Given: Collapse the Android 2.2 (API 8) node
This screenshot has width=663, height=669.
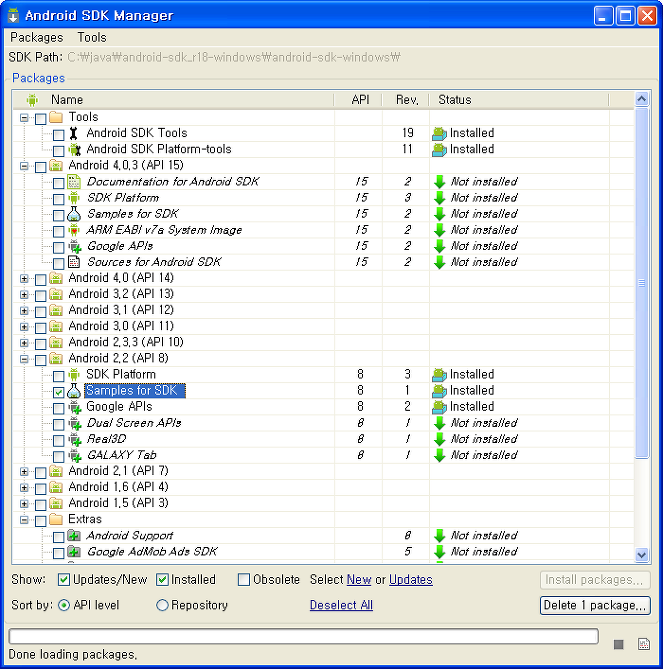Looking at the screenshot, I should pos(24,359).
